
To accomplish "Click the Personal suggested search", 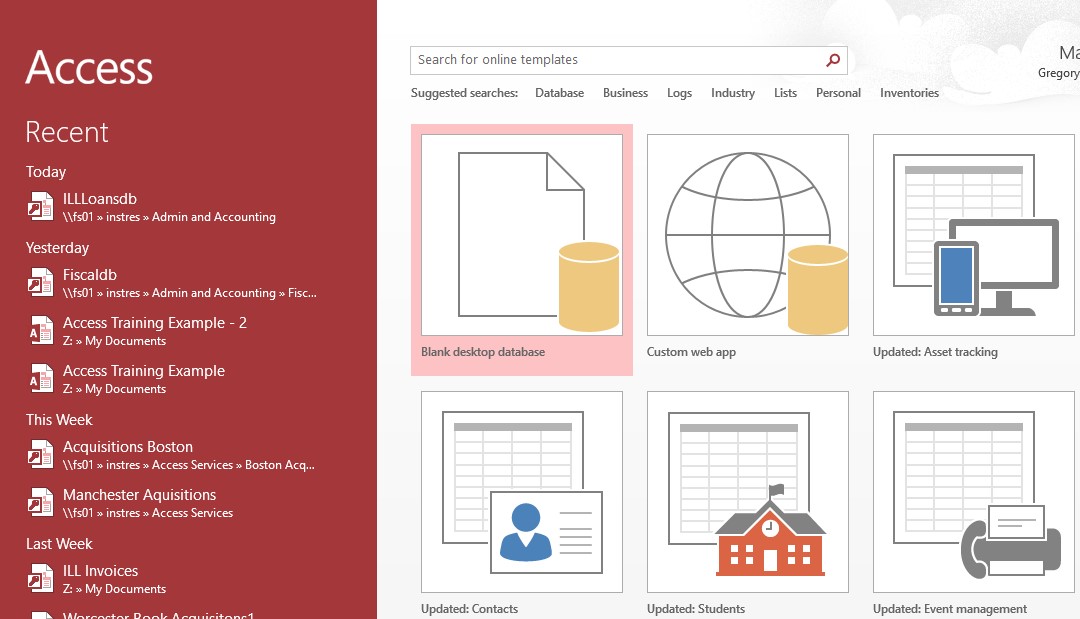I will [x=838, y=93].
